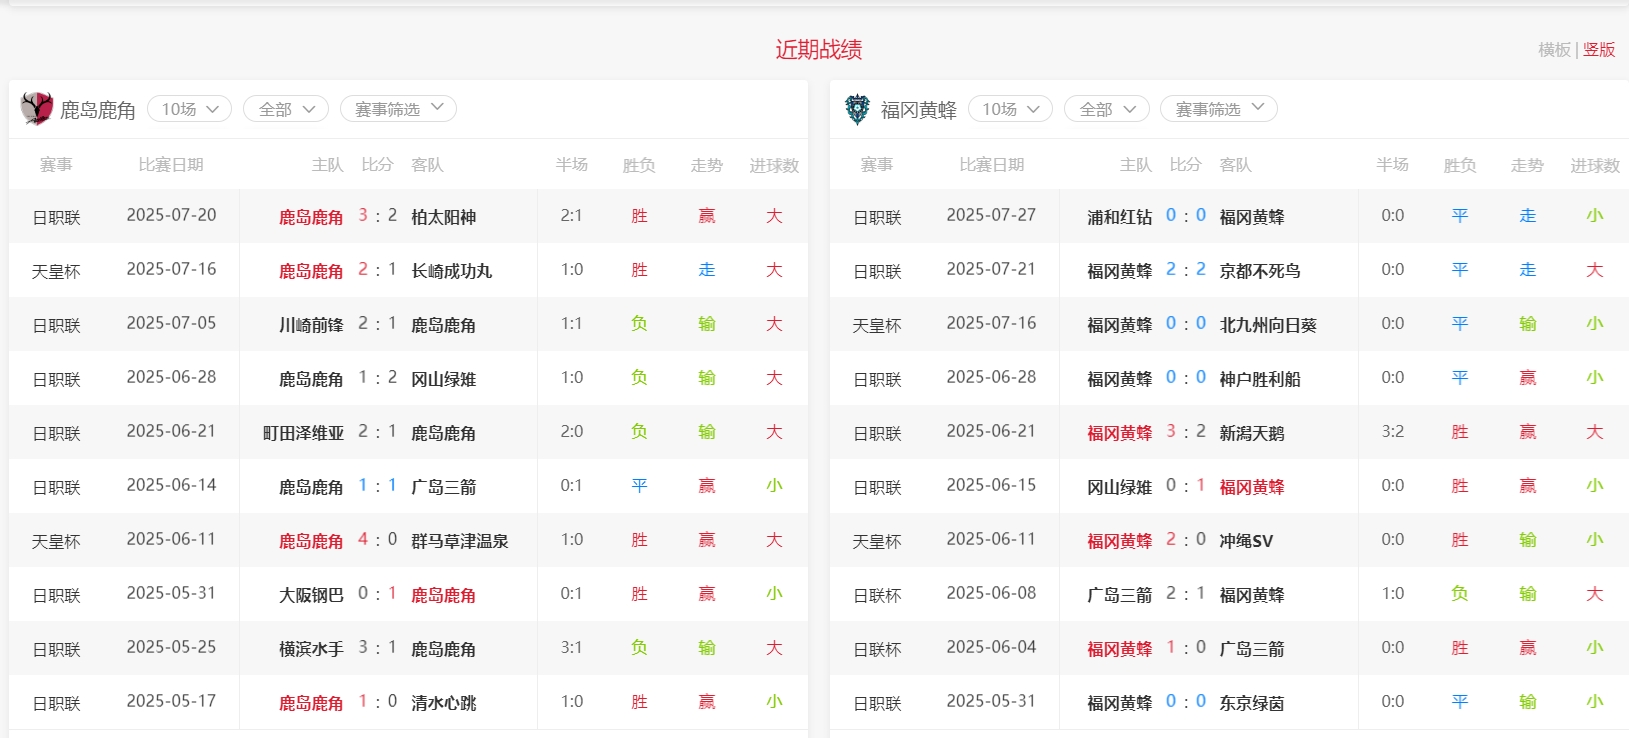Open 群马草津温泉 team link
Screen dimensions: 1629x738
tap(459, 541)
